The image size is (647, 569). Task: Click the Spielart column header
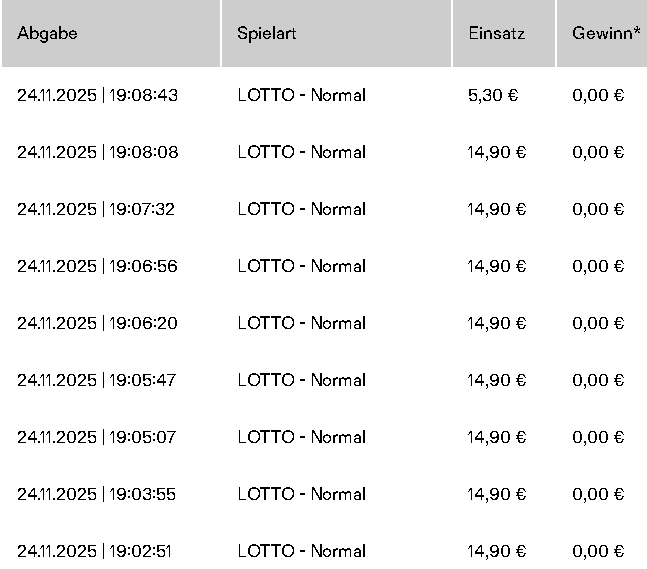tap(267, 33)
